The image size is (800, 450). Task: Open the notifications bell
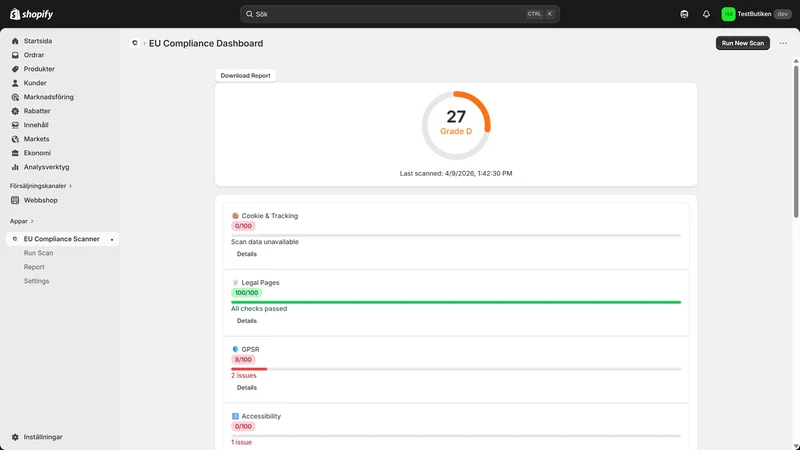(x=706, y=14)
